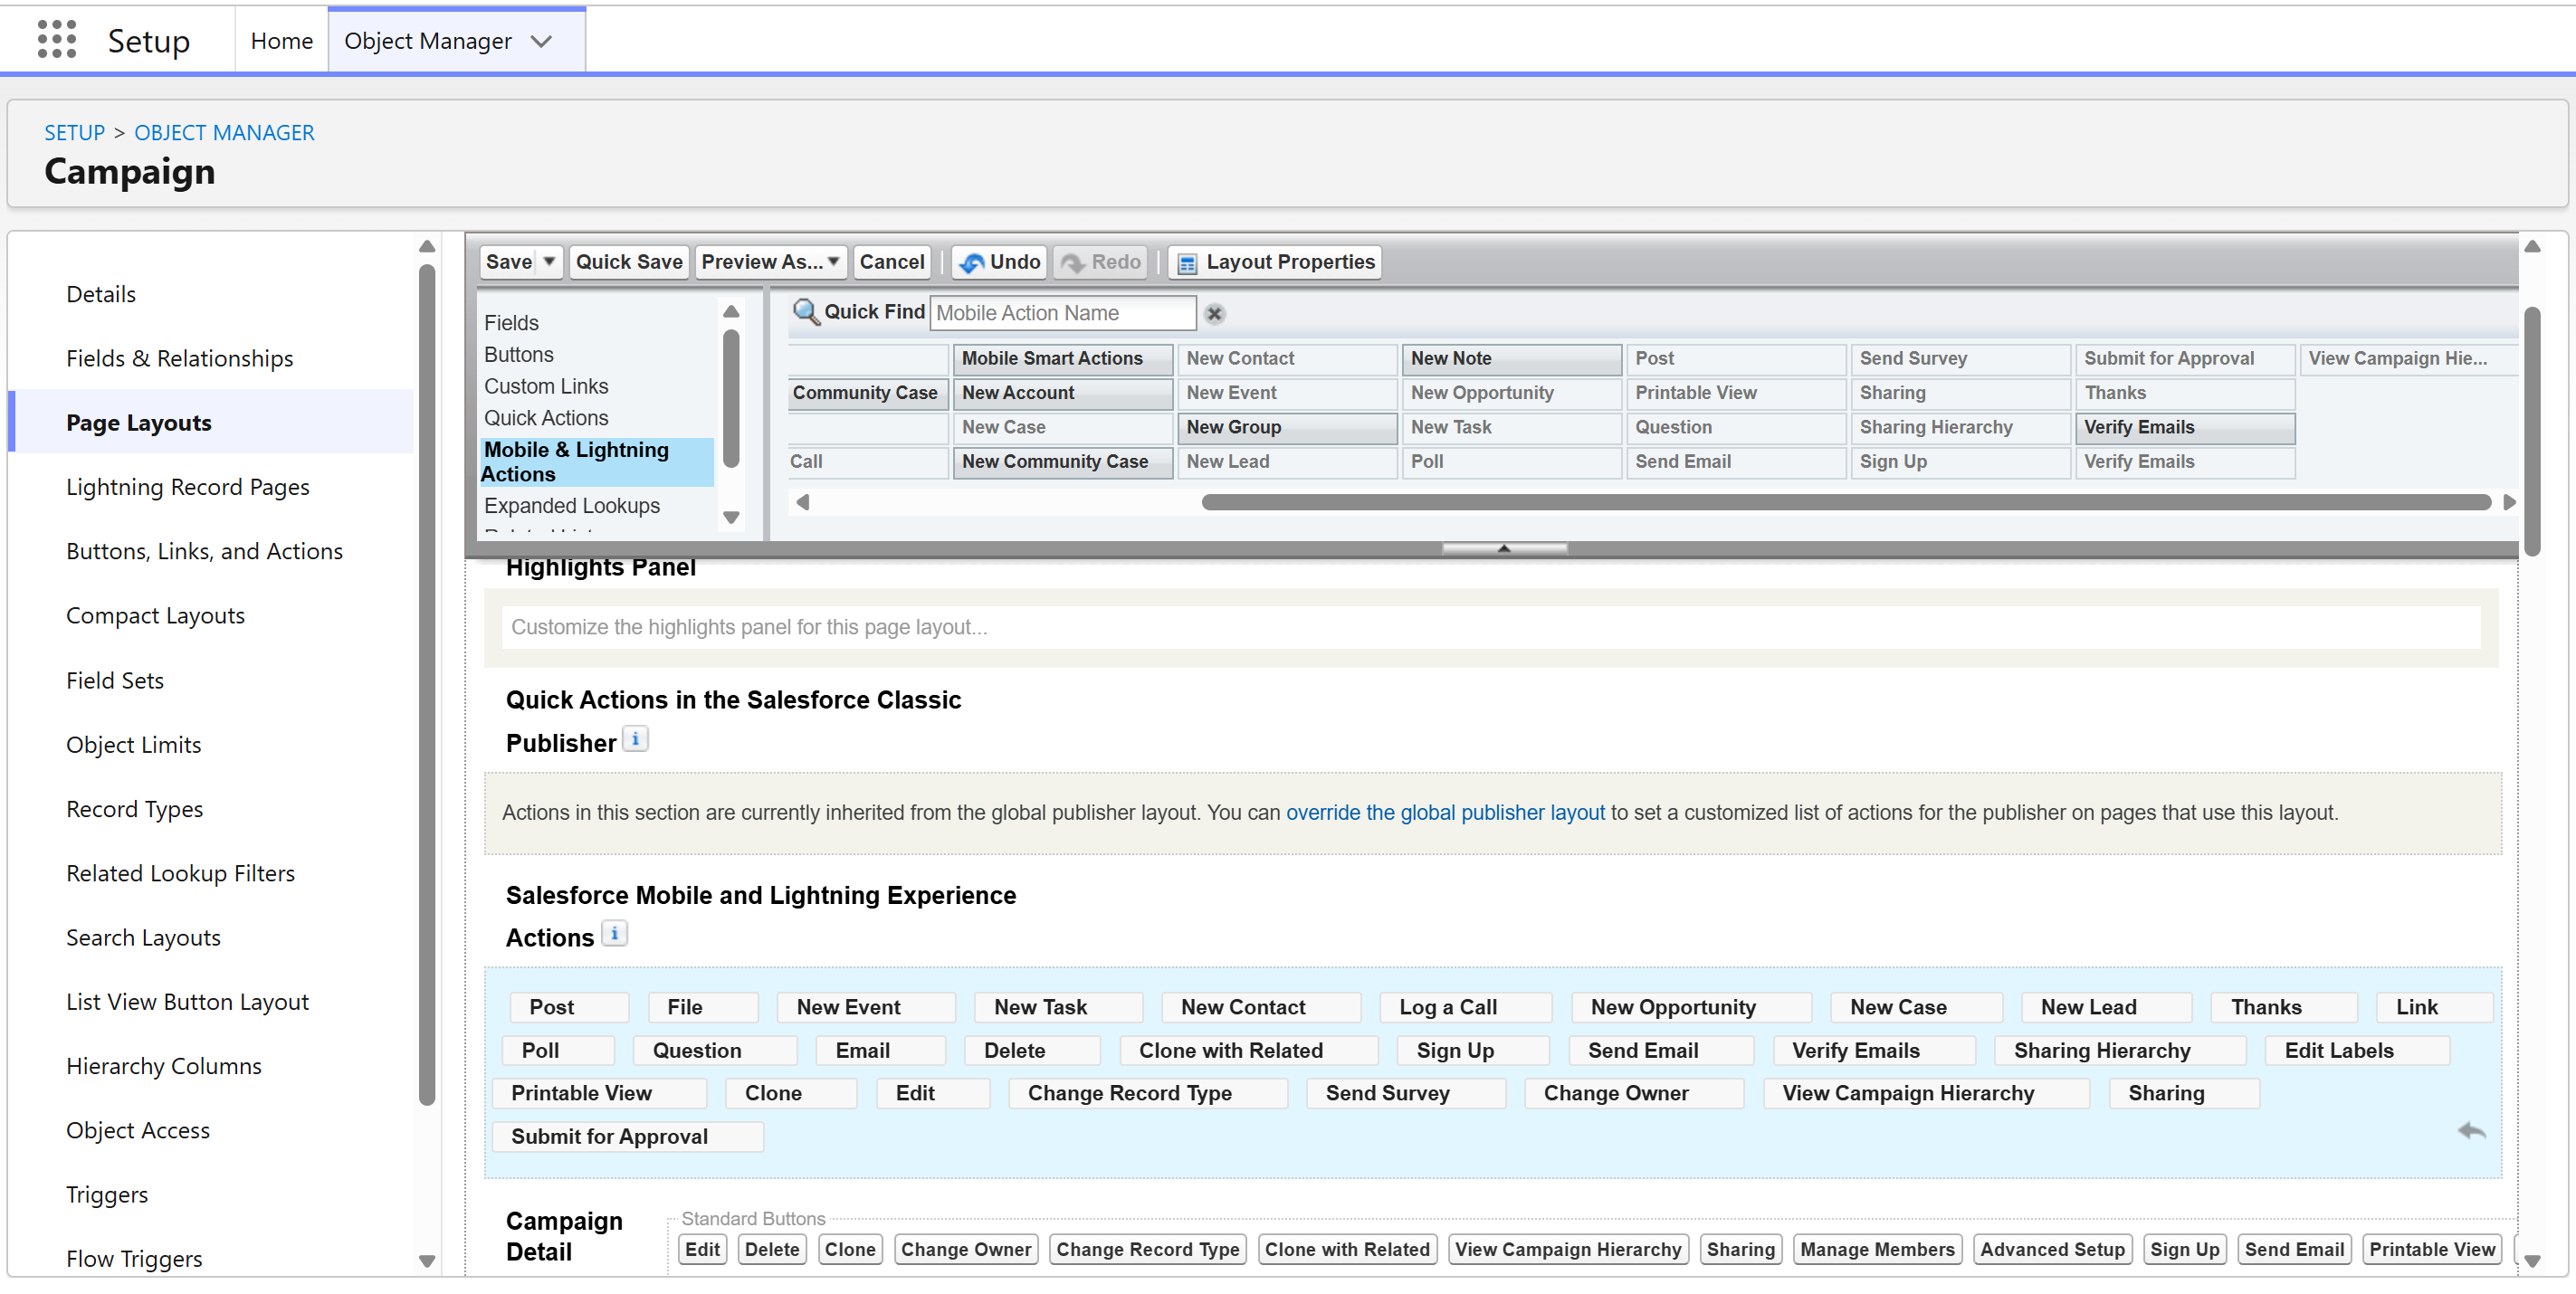Open Triggers in the sidebar
Viewport: 2576px width, 1294px height.
[107, 1195]
